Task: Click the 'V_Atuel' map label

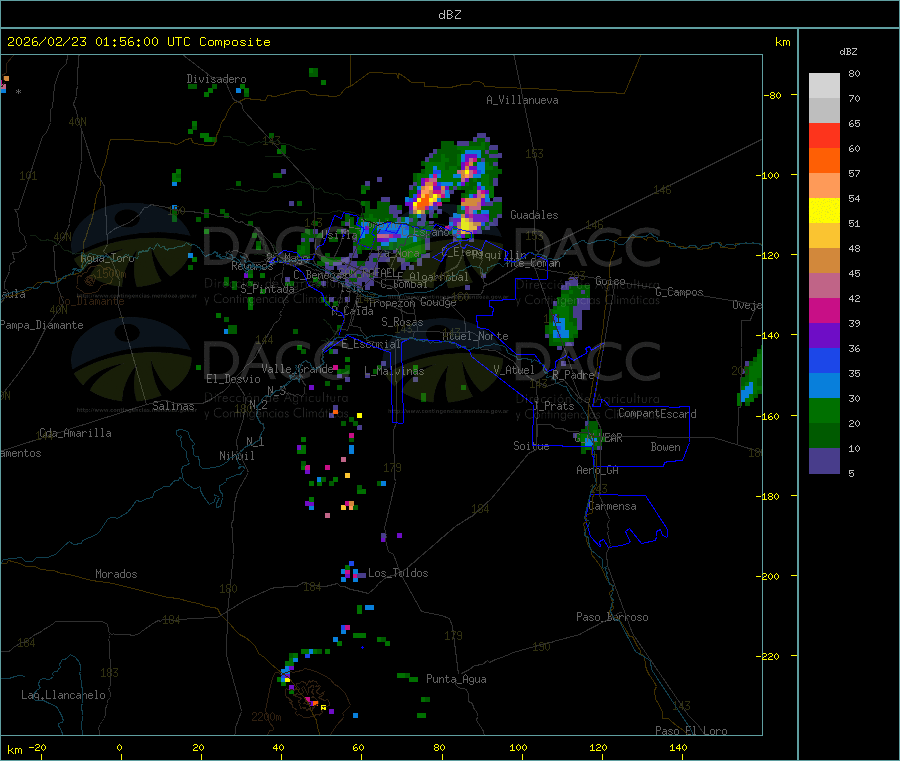Action: click(514, 370)
